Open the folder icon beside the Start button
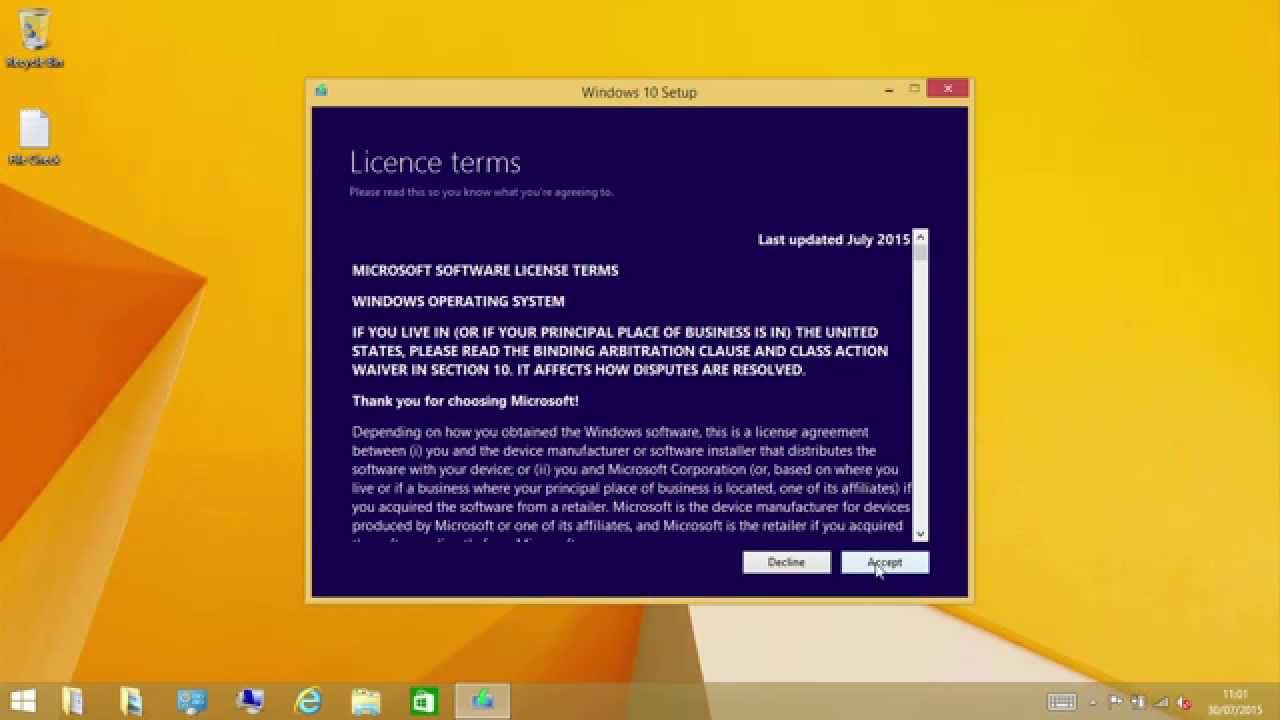The image size is (1280, 720). click(x=73, y=701)
